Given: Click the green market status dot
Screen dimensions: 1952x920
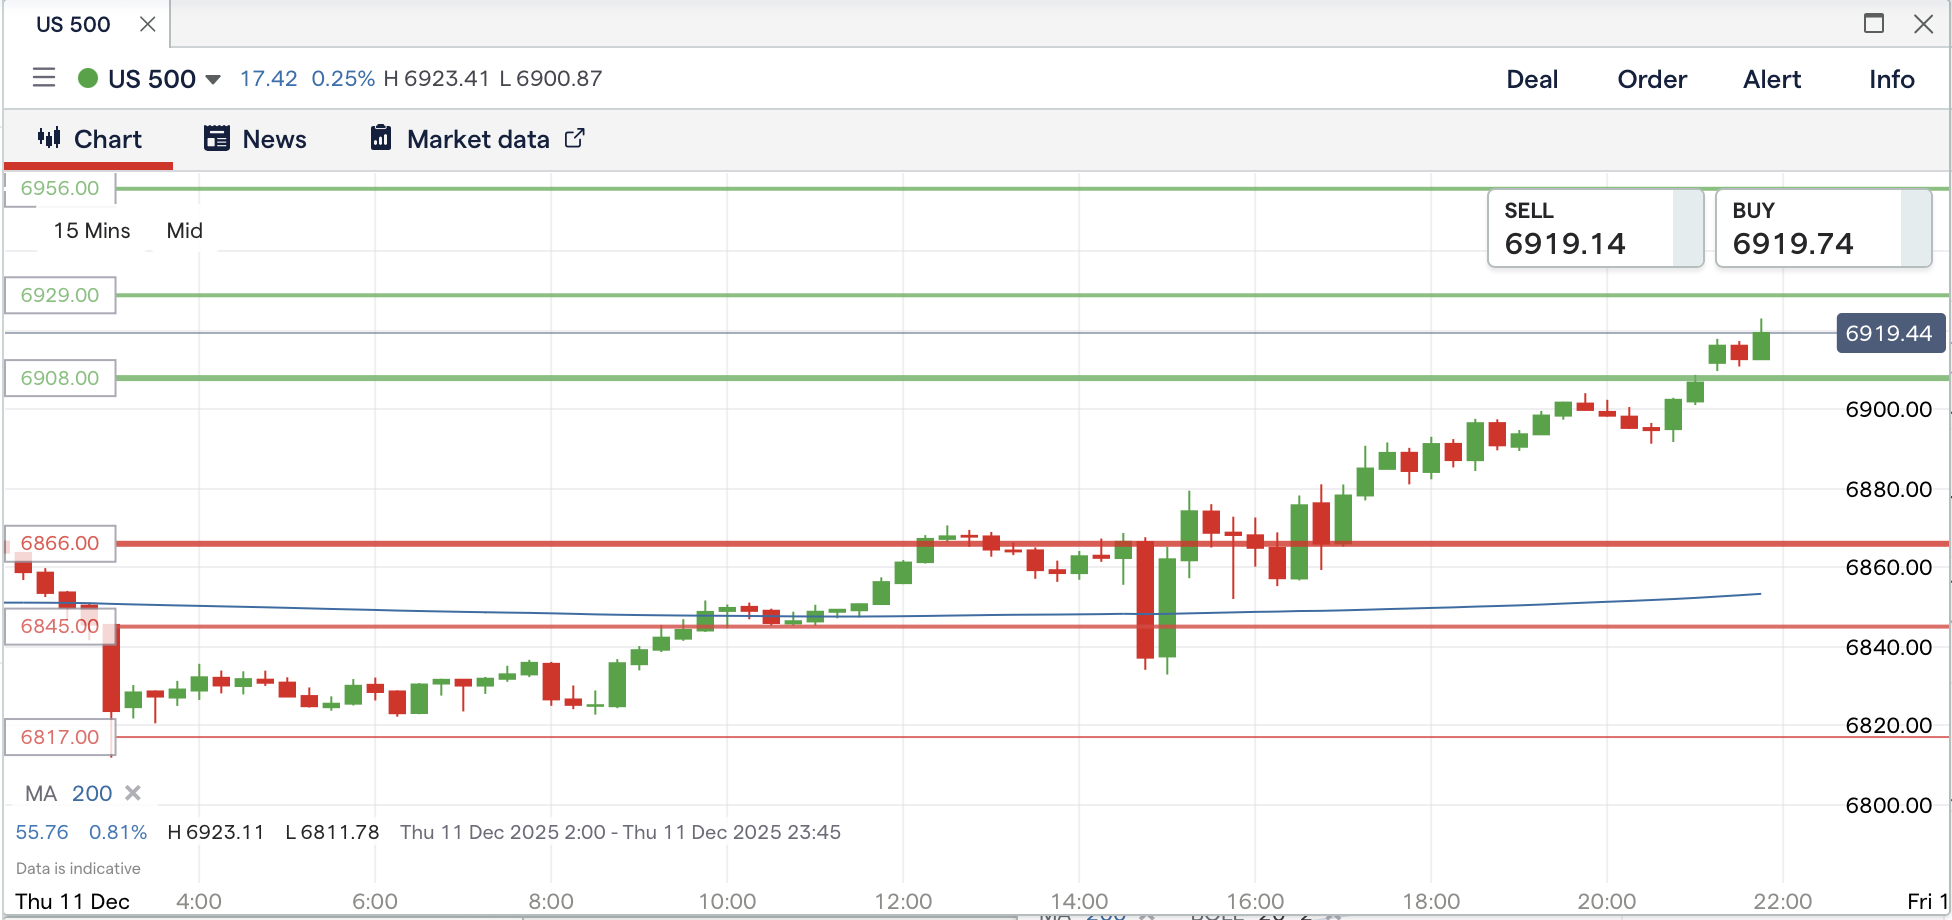Looking at the screenshot, I should click(x=88, y=78).
